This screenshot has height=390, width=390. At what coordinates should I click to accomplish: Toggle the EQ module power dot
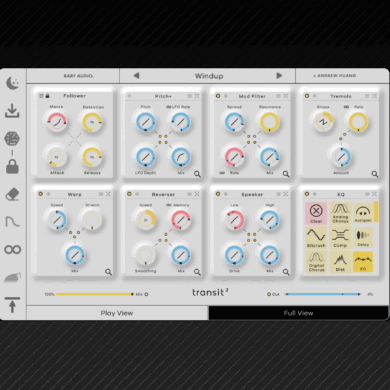click(x=307, y=194)
